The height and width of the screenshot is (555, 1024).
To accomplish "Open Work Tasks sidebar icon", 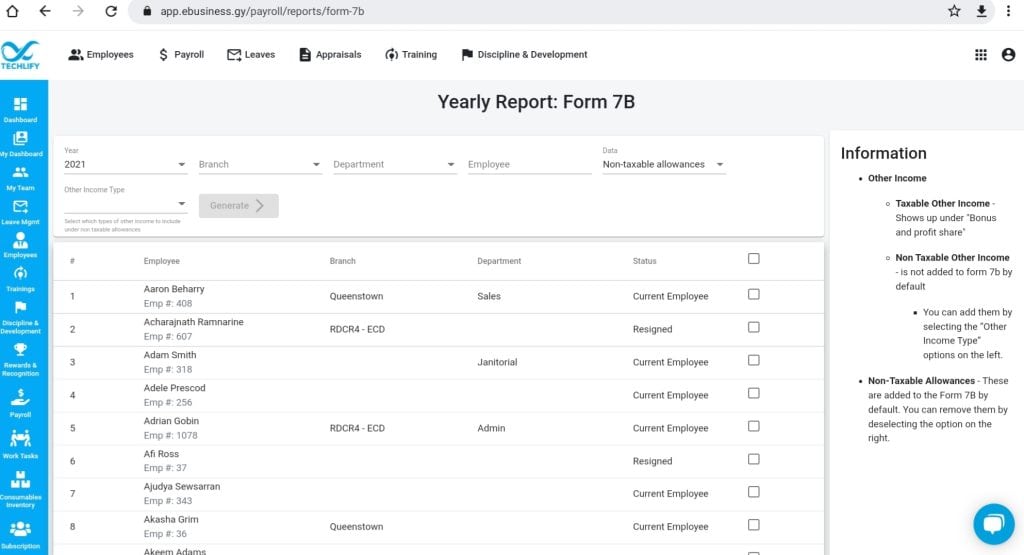I will coord(20,443).
